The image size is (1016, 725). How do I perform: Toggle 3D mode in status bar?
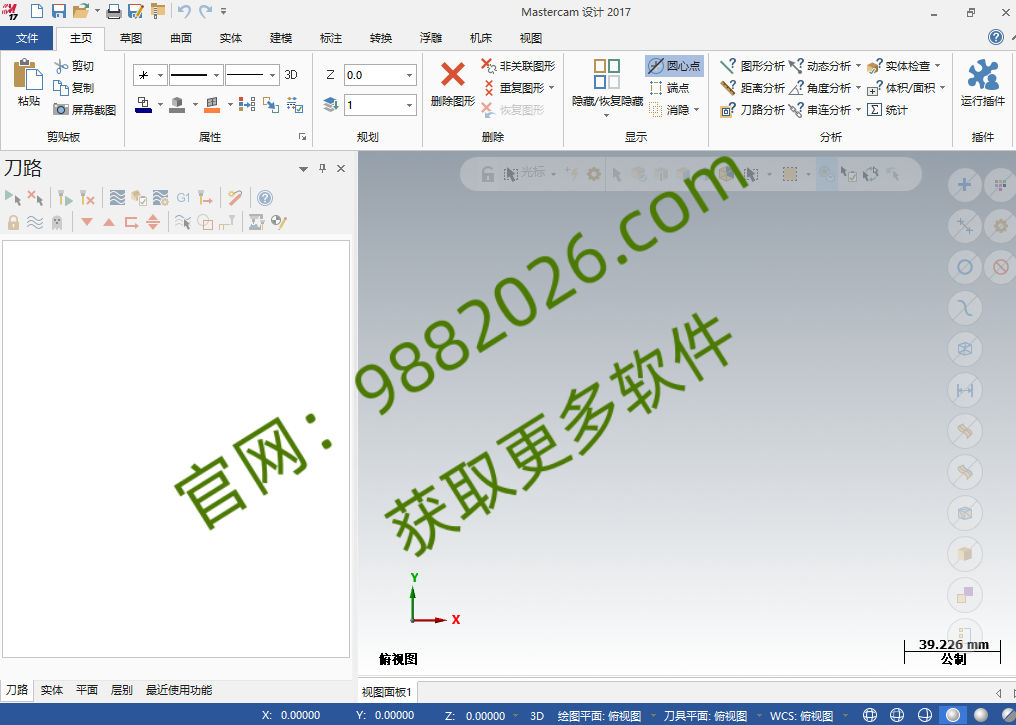(x=537, y=716)
